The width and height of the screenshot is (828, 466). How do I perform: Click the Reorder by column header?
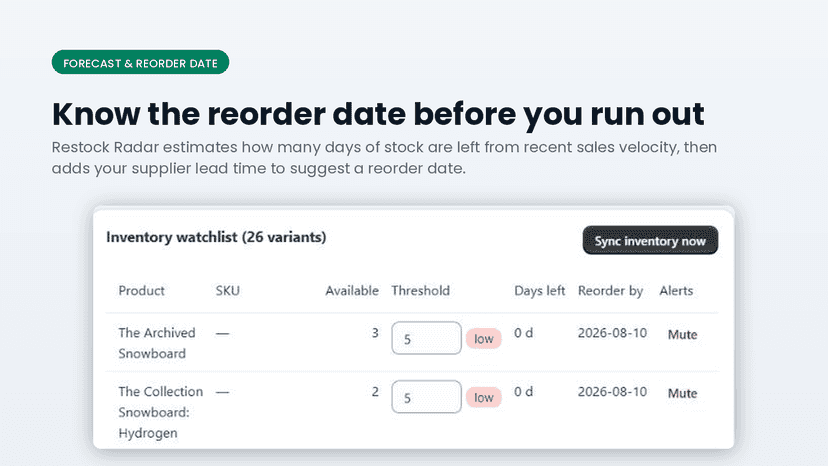[610, 291]
